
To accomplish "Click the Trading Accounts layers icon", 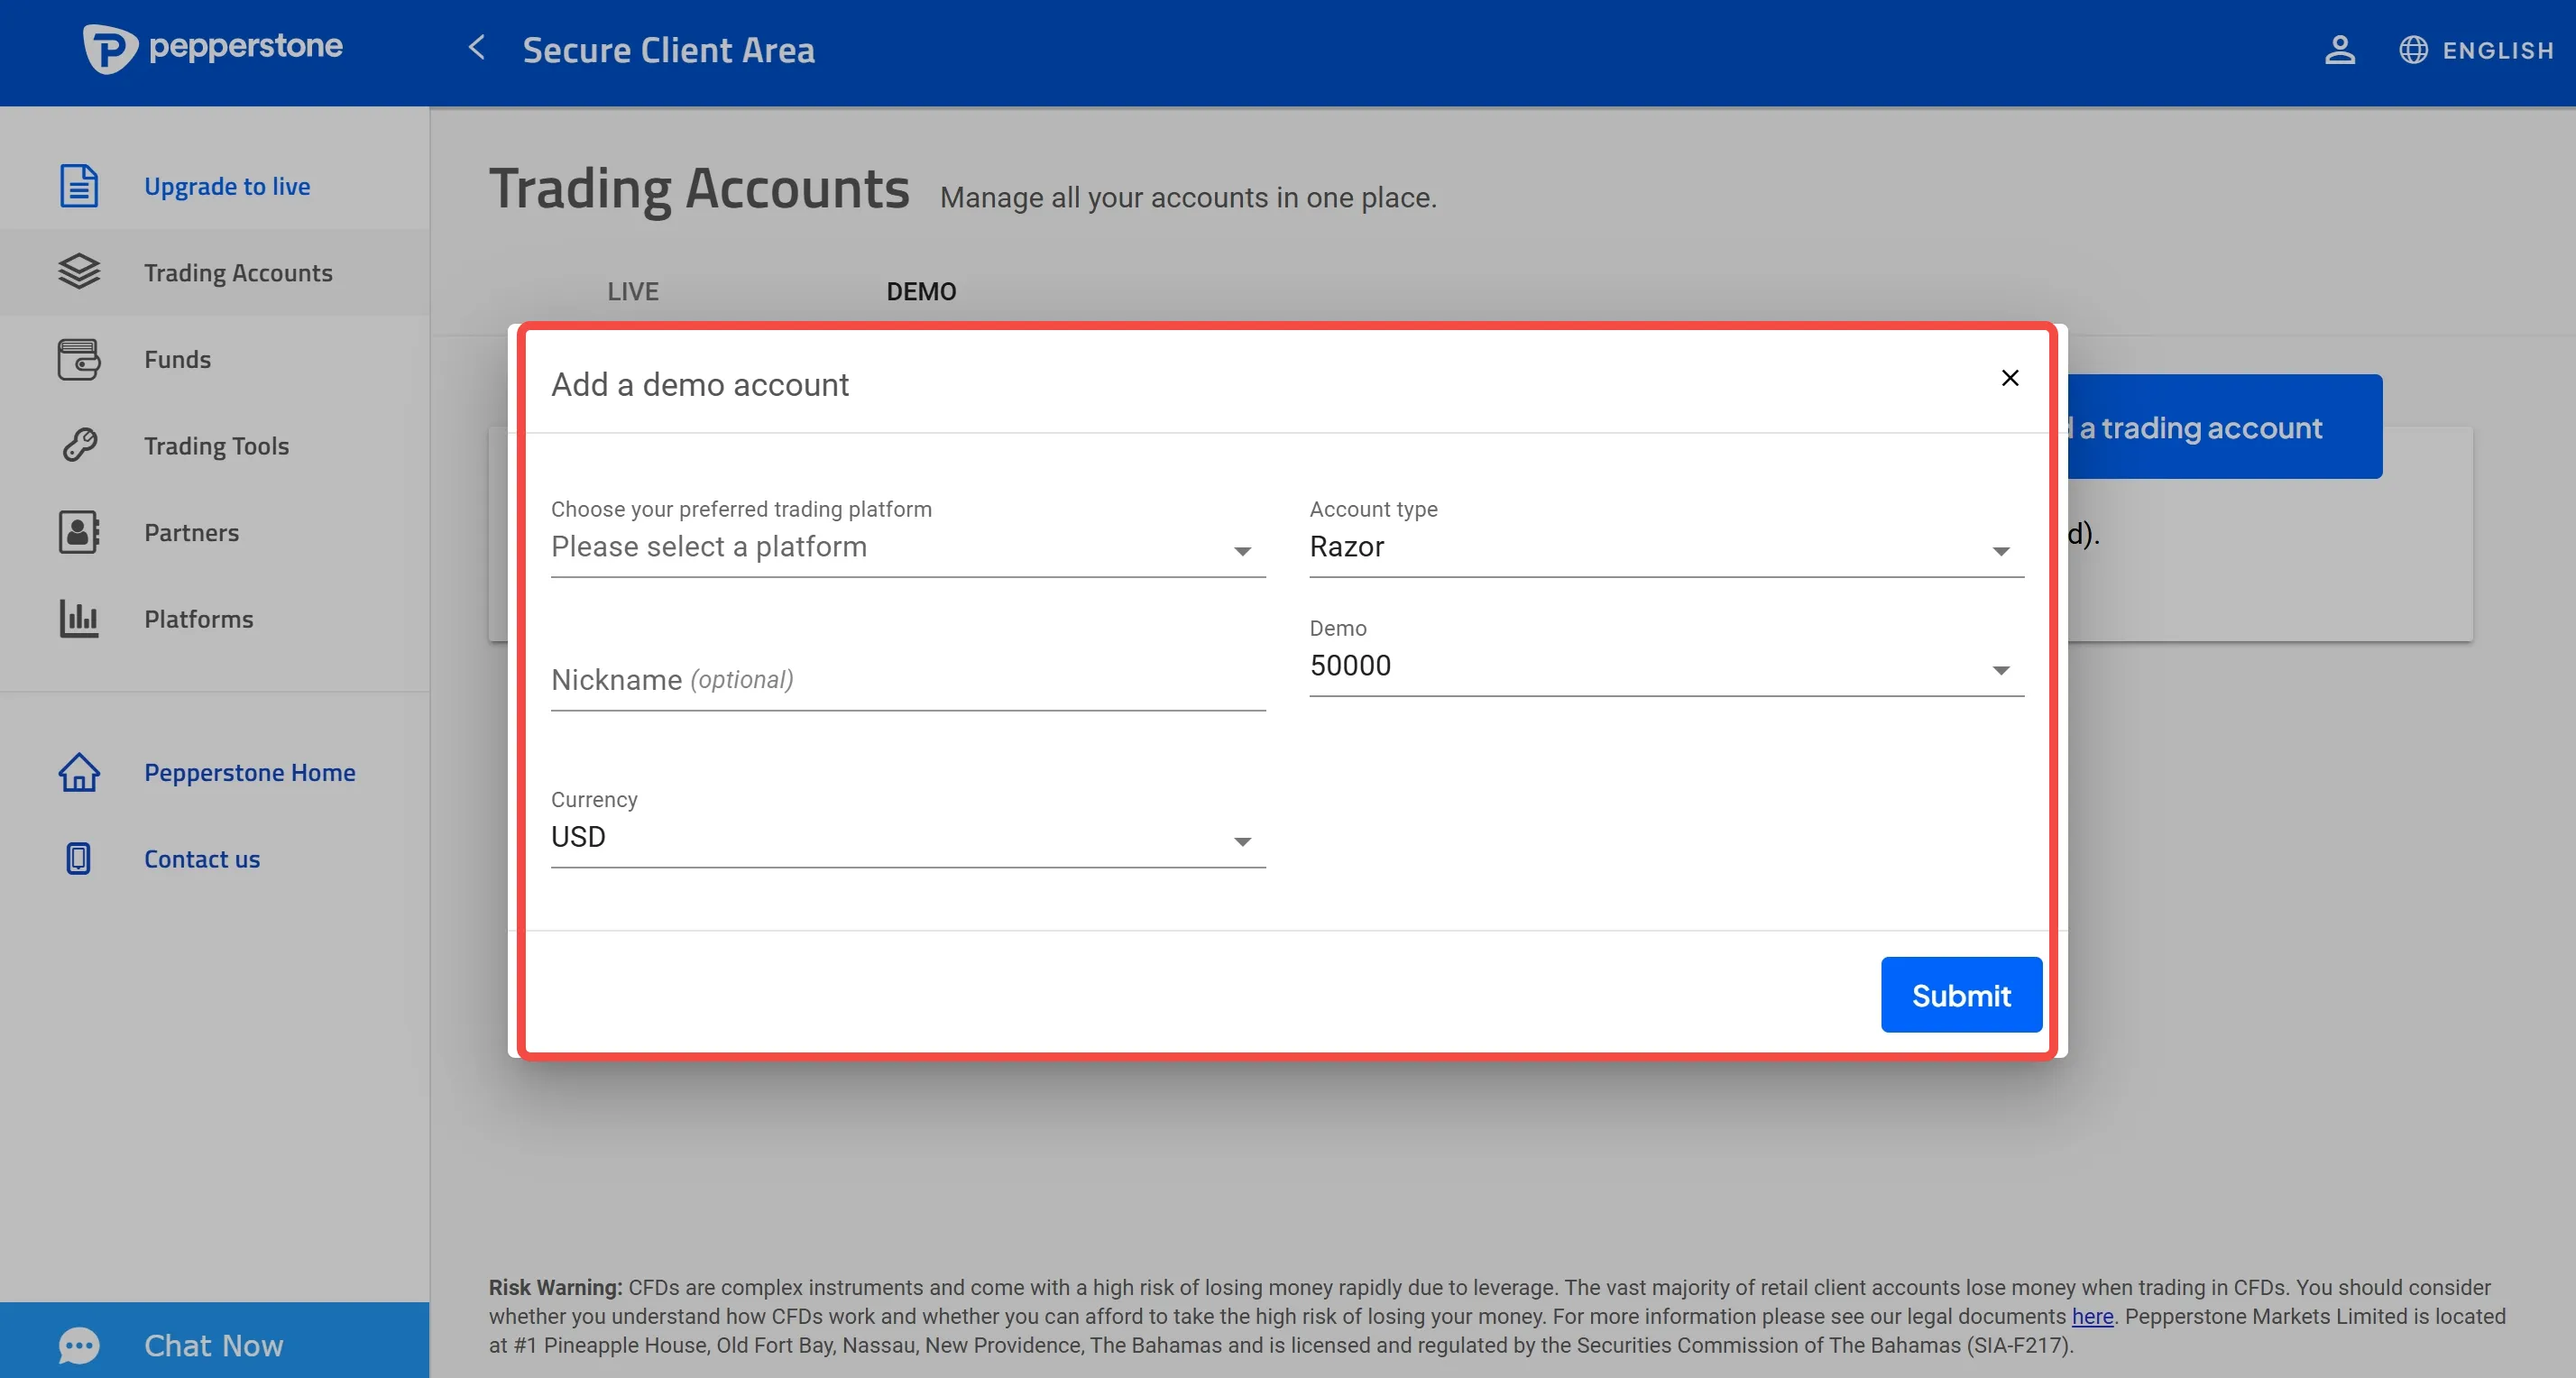I will 79,271.
